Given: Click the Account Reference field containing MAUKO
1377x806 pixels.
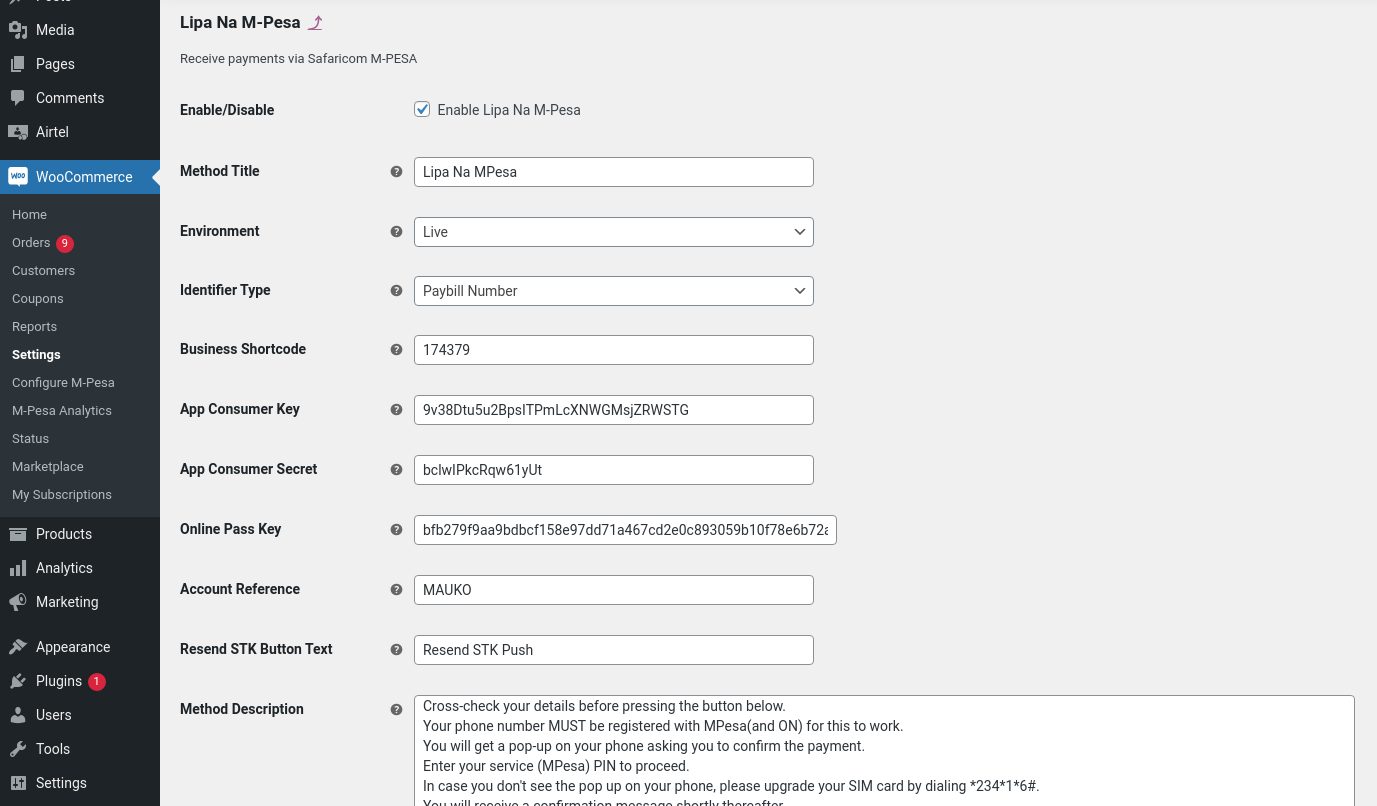Looking at the screenshot, I should tap(614, 590).
